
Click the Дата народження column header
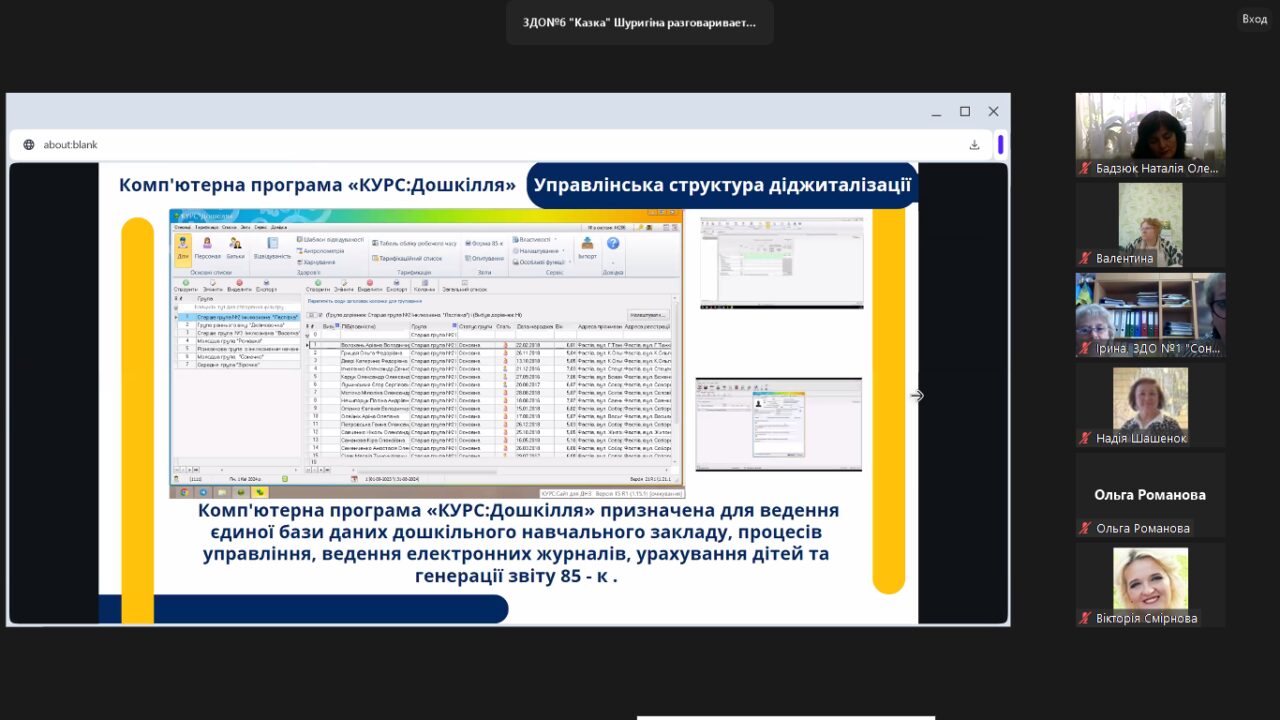535,326
